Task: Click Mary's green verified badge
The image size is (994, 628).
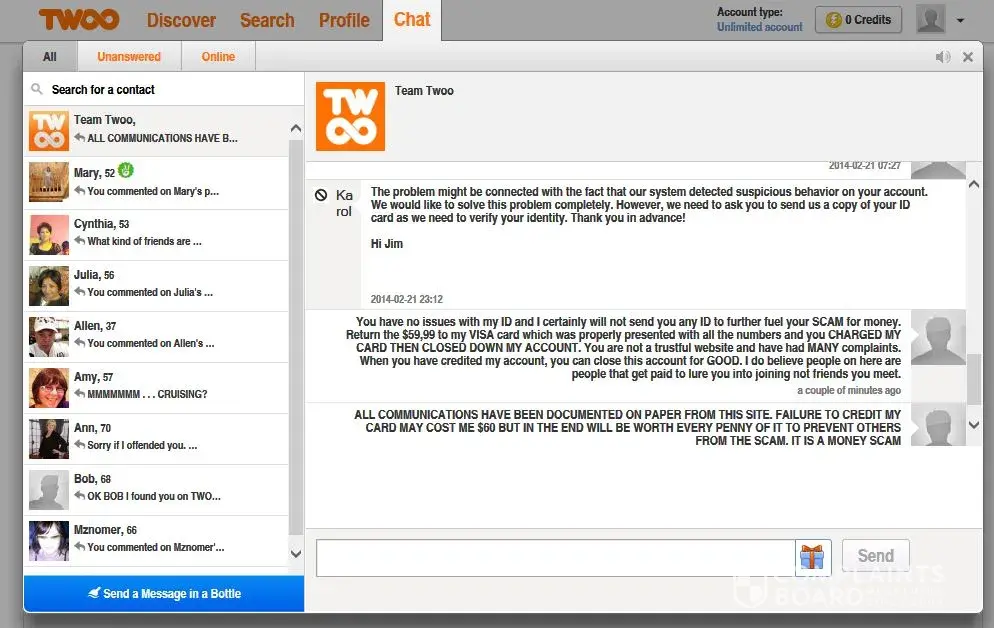Action: (x=125, y=171)
